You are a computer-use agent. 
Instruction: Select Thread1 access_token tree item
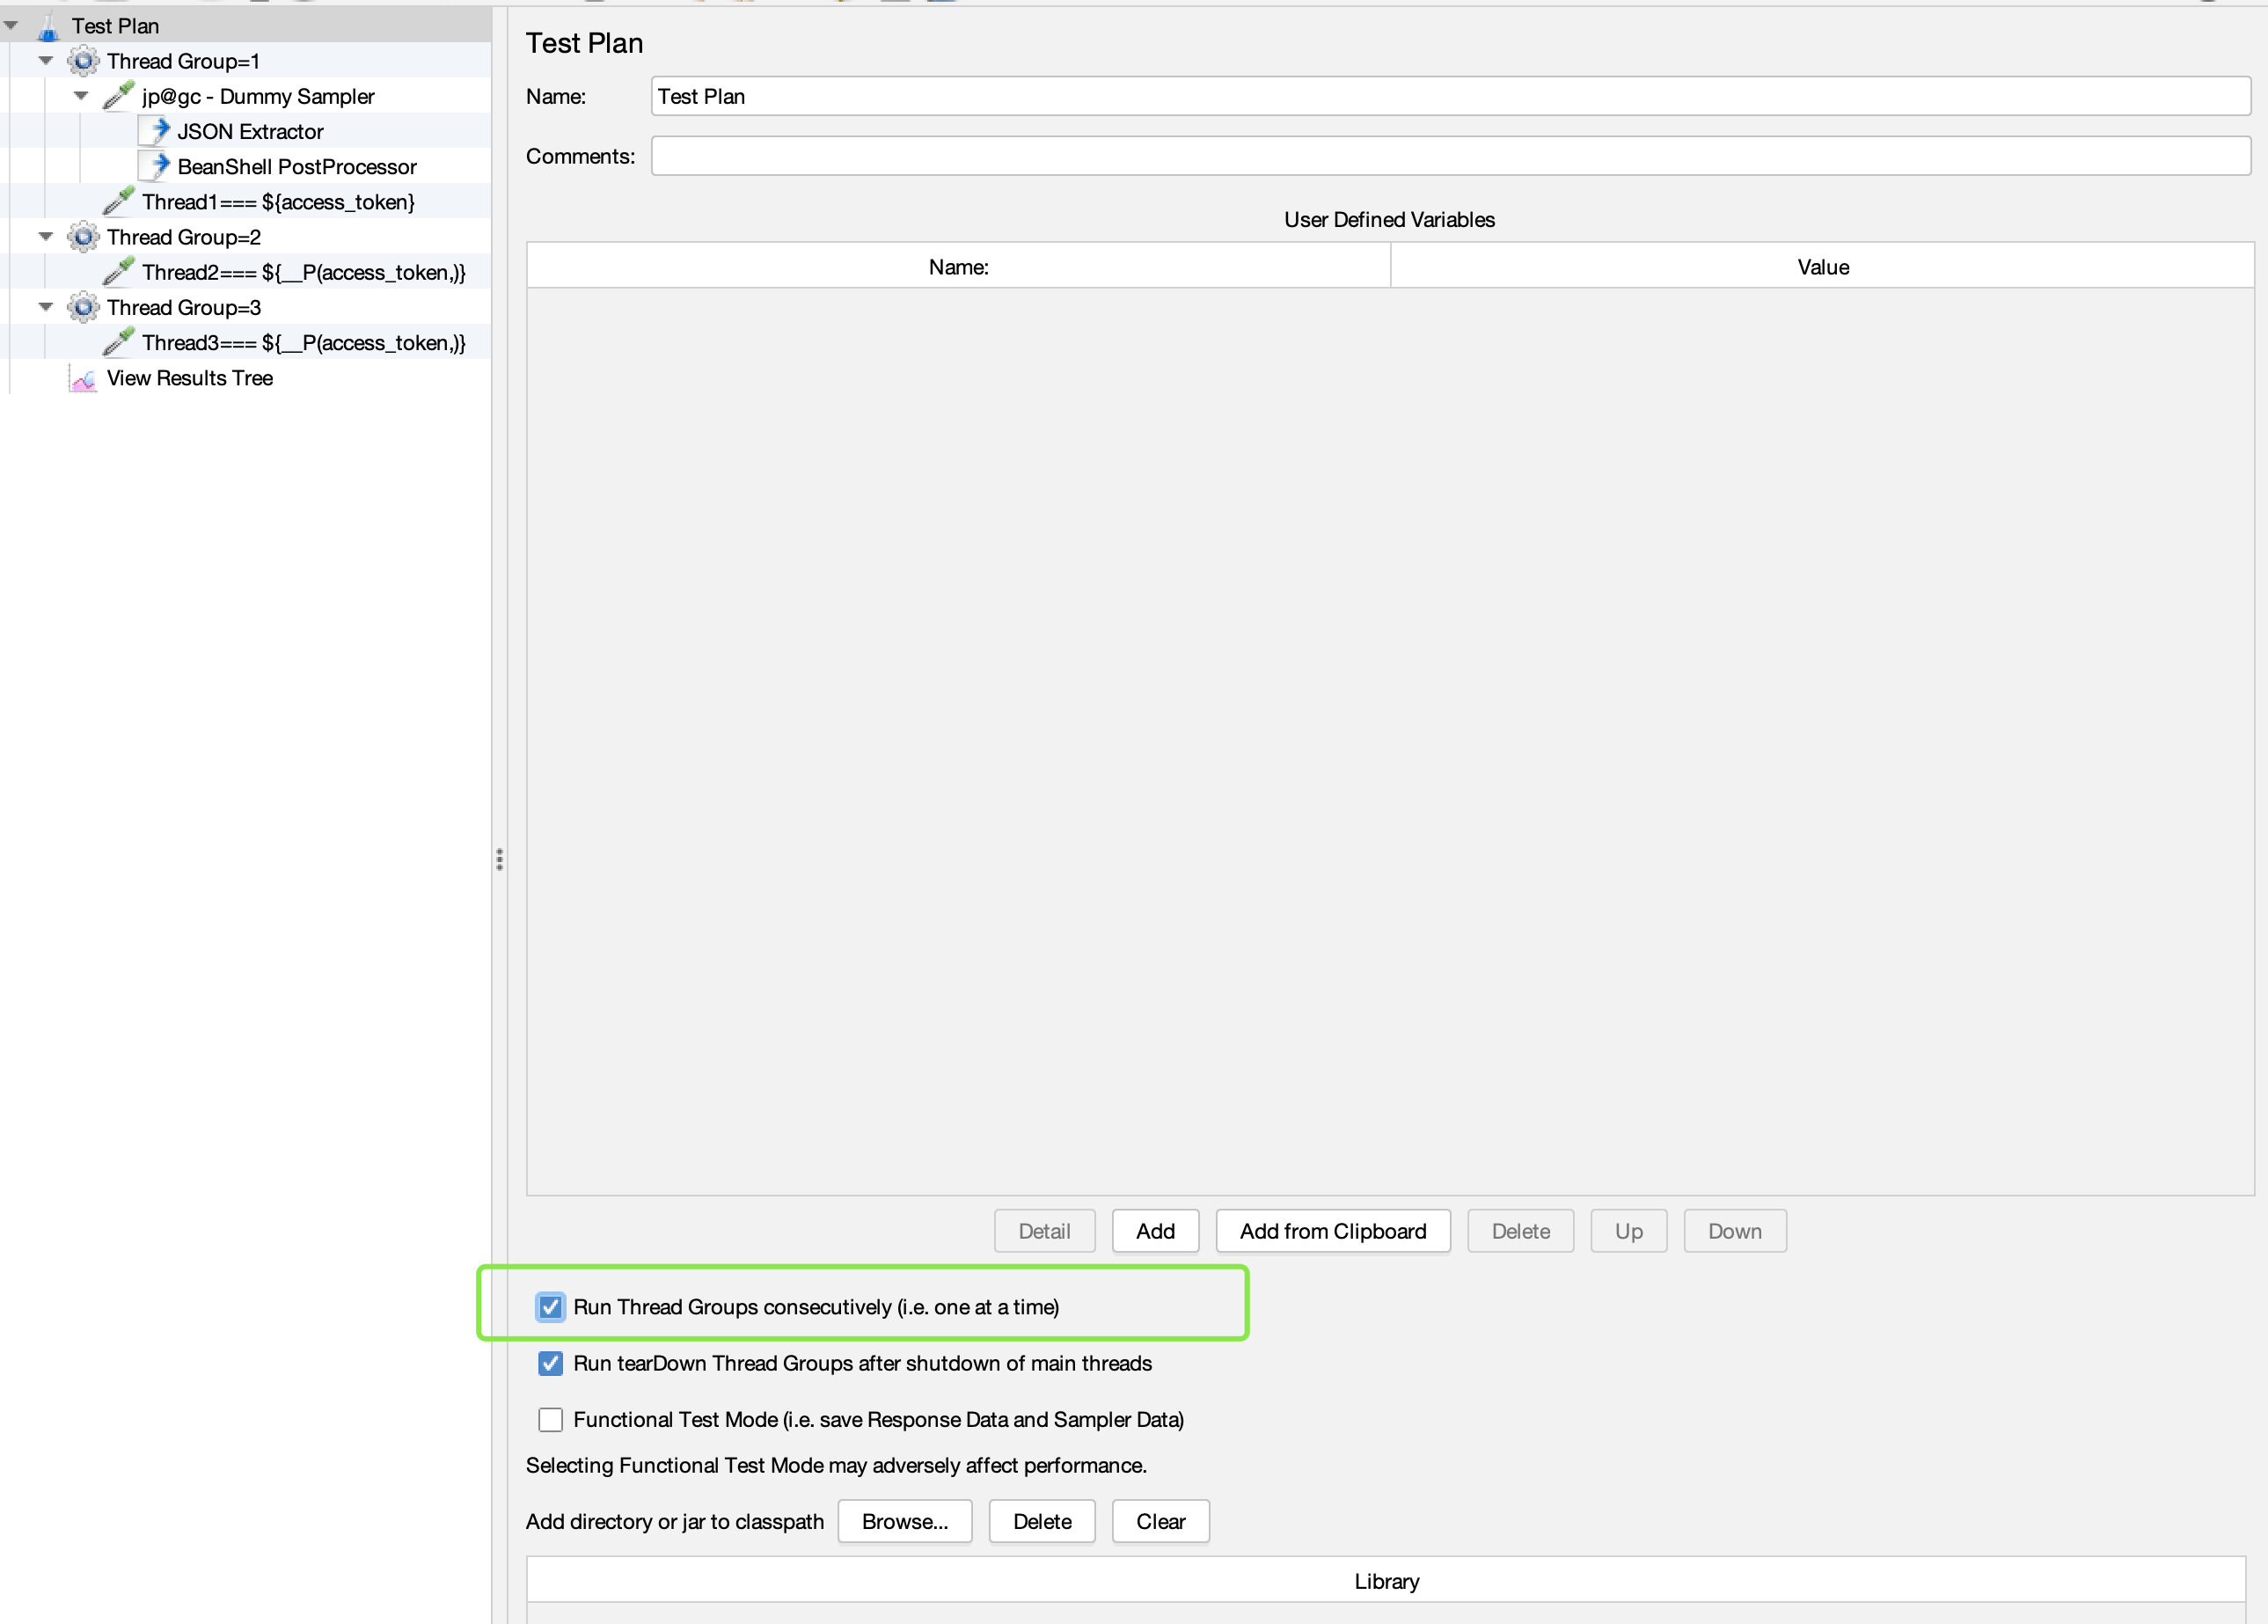[x=278, y=202]
